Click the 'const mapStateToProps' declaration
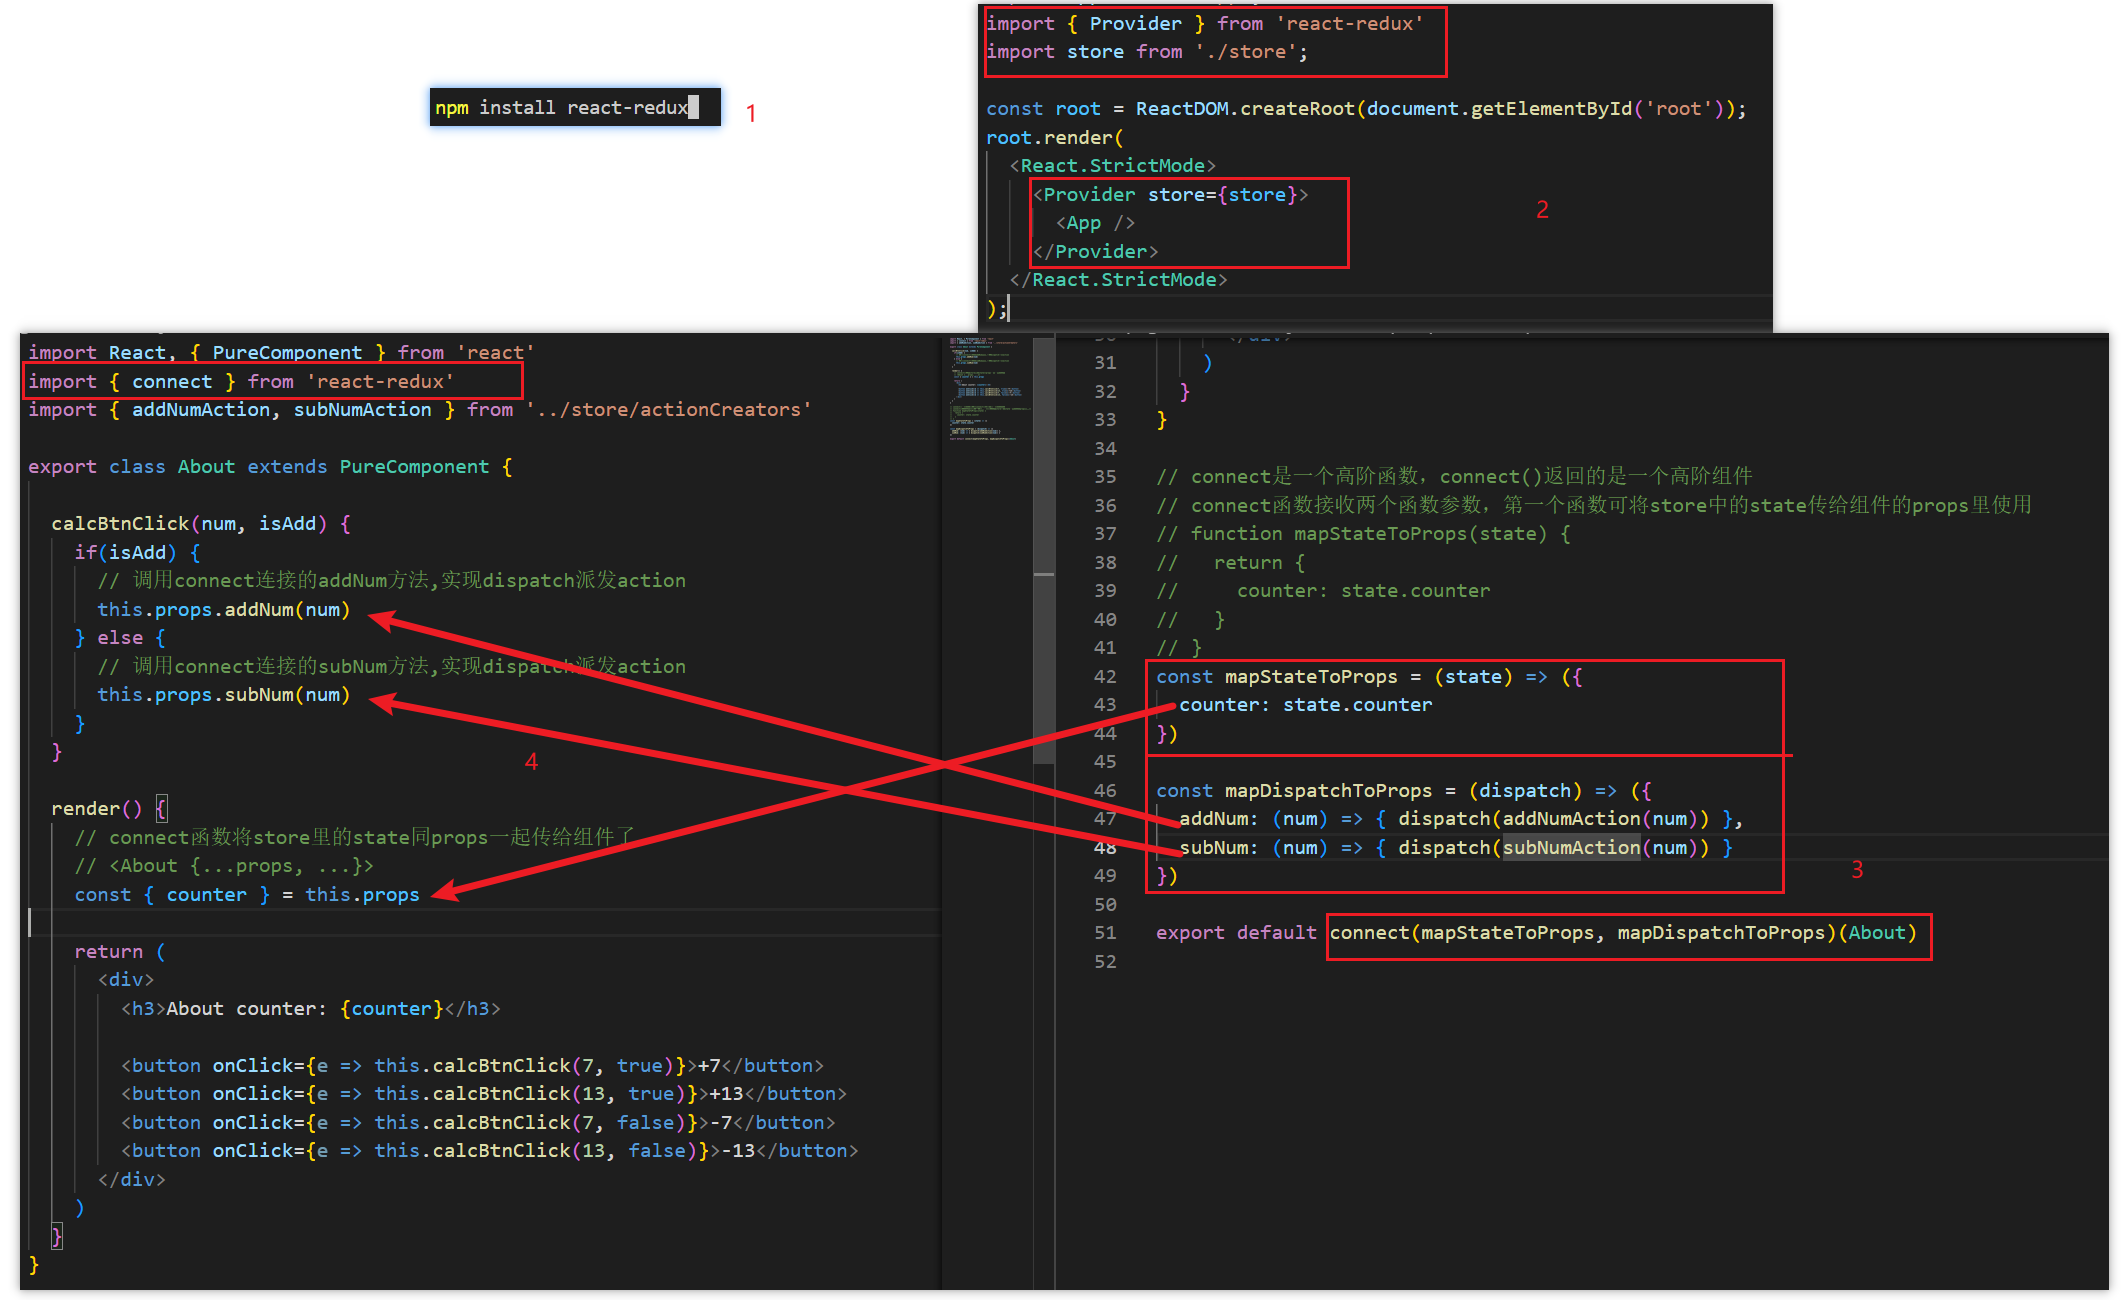Screen dimensions: 2121x1300 click(x=1369, y=676)
